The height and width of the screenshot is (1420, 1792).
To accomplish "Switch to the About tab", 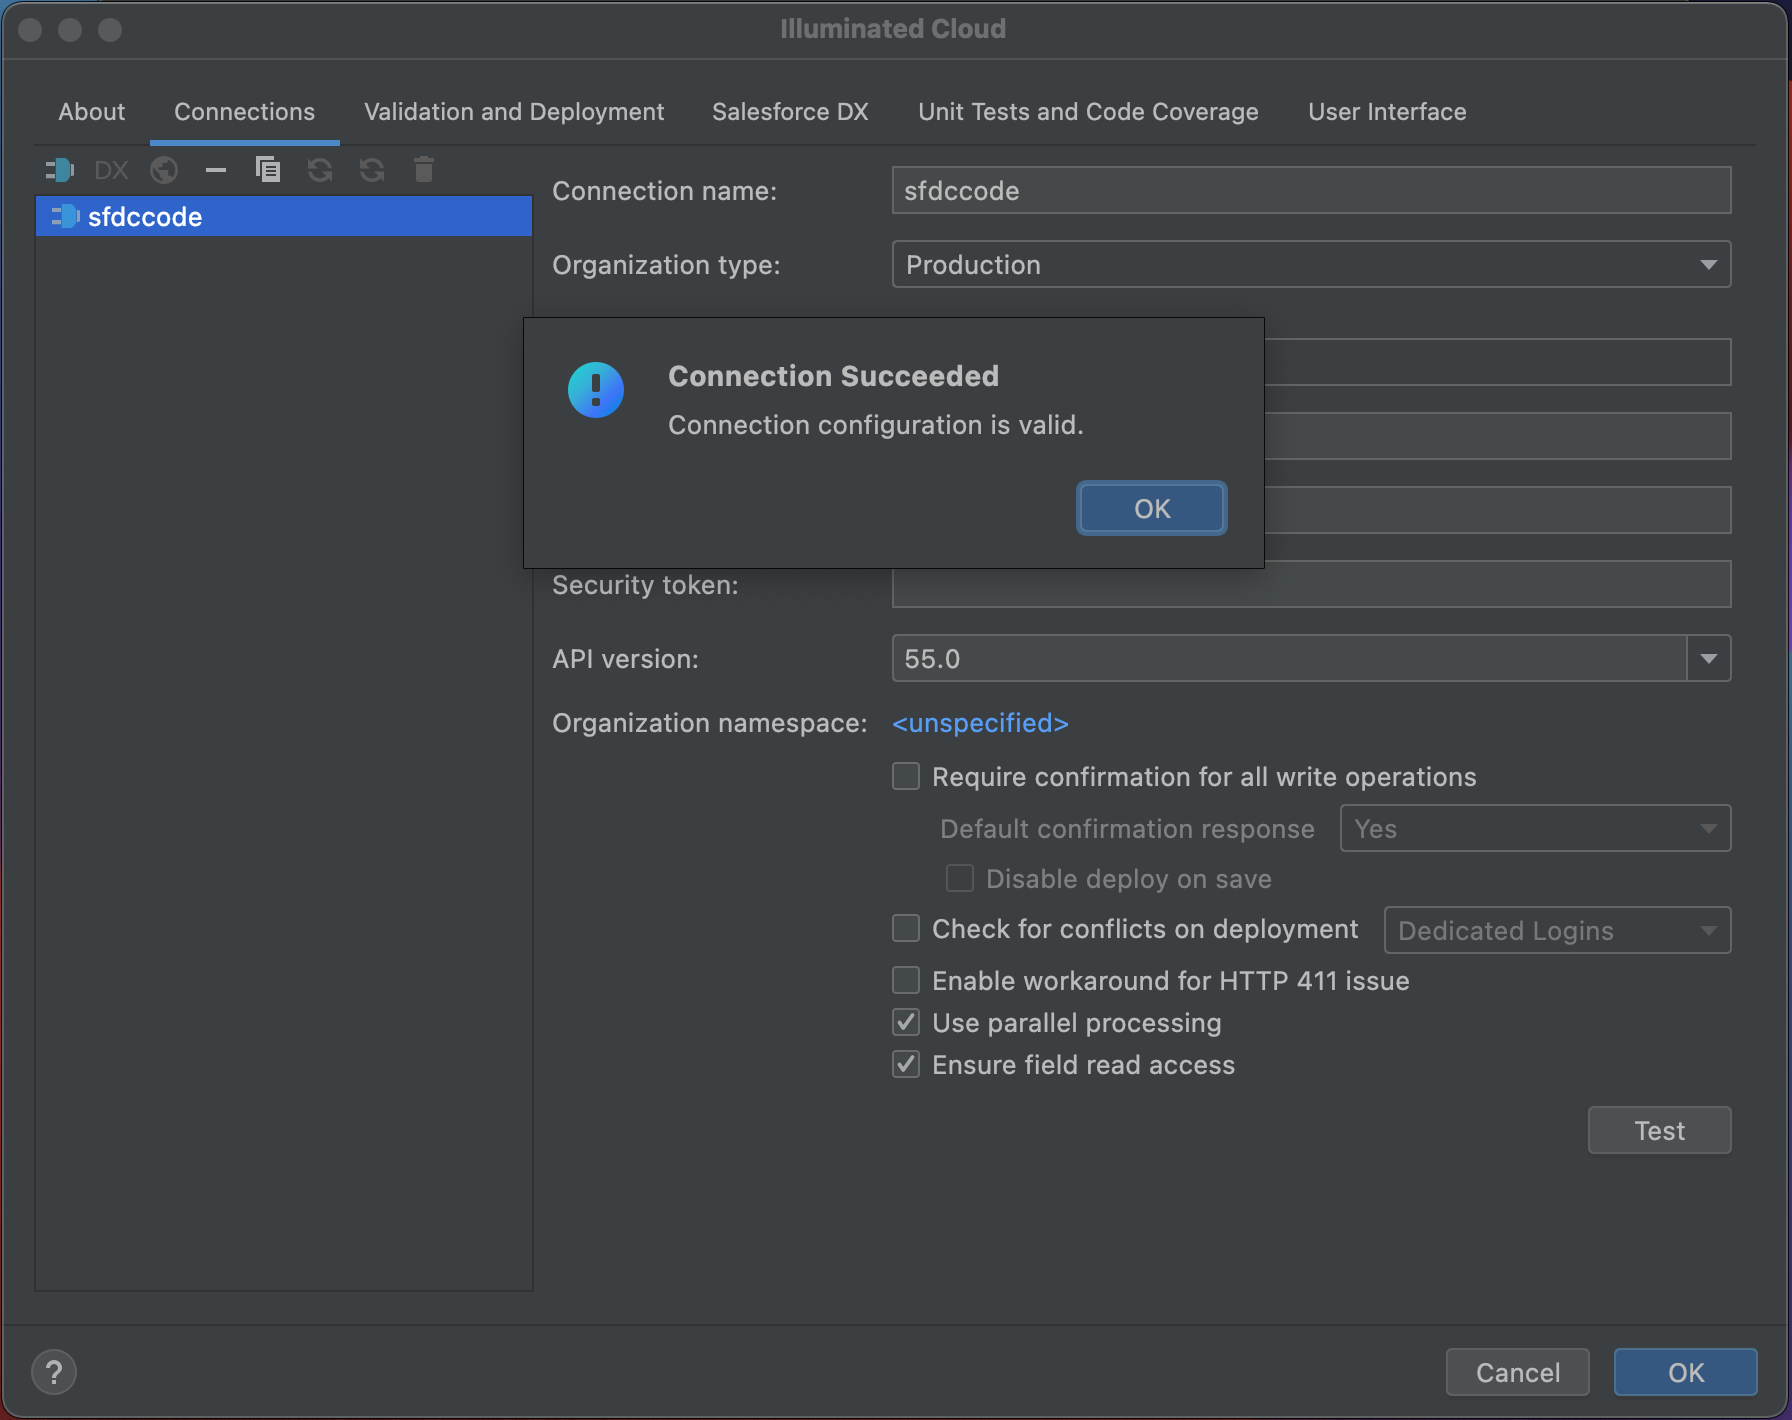I will point(92,112).
